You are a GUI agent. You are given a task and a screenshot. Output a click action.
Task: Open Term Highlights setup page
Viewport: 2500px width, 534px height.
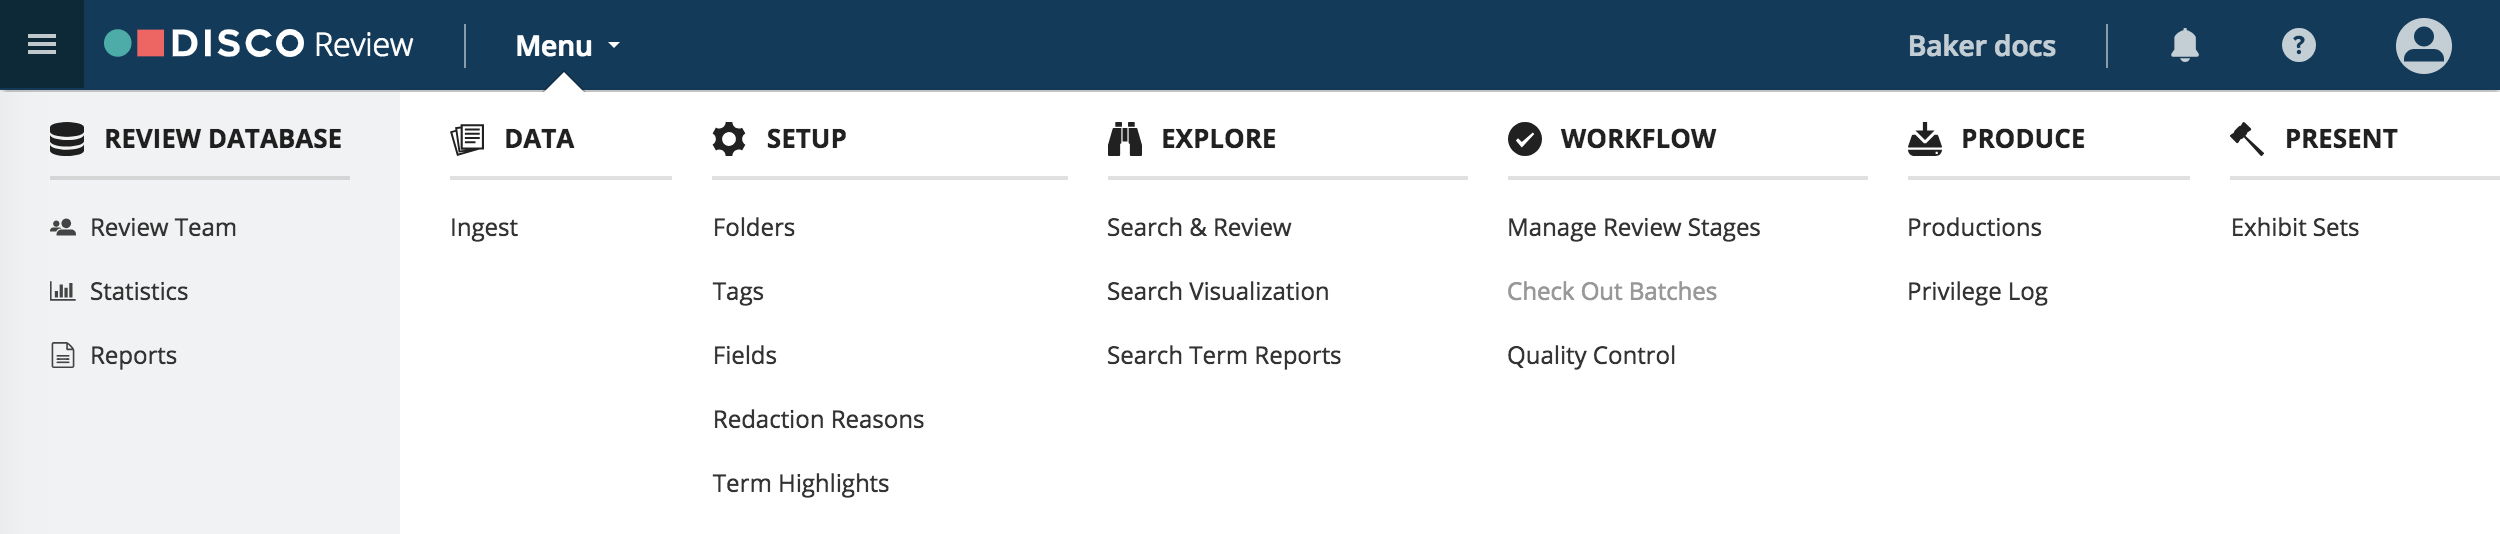[x=801, y=484]
